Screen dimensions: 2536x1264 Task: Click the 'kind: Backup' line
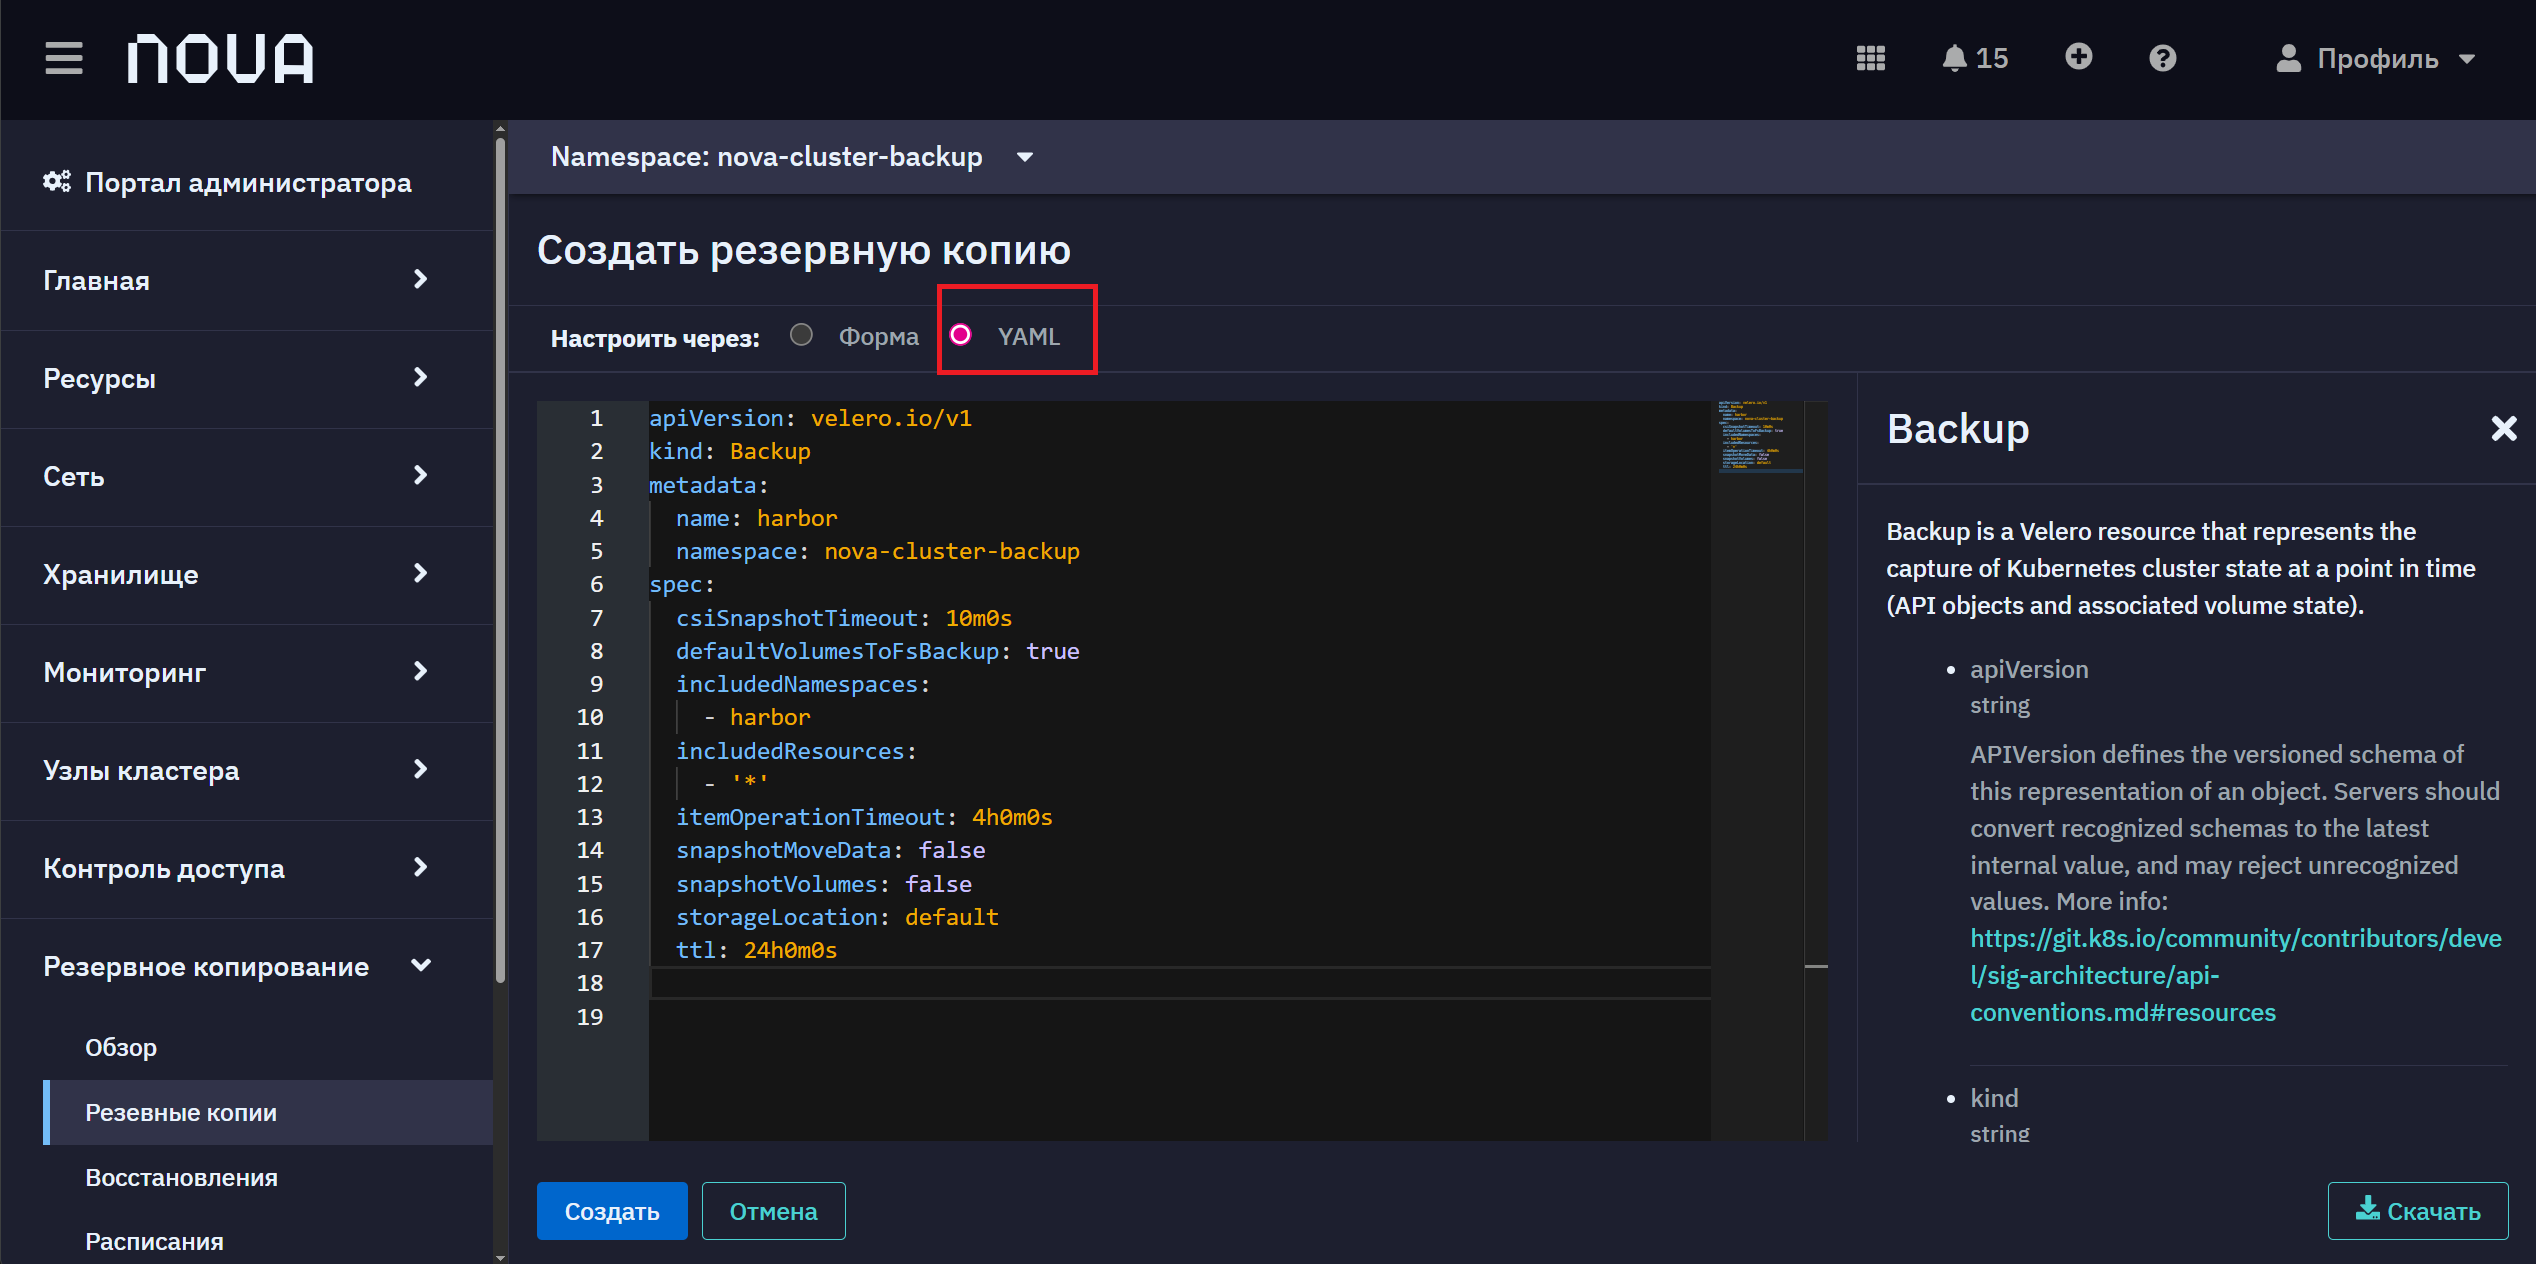coord(729,451)
